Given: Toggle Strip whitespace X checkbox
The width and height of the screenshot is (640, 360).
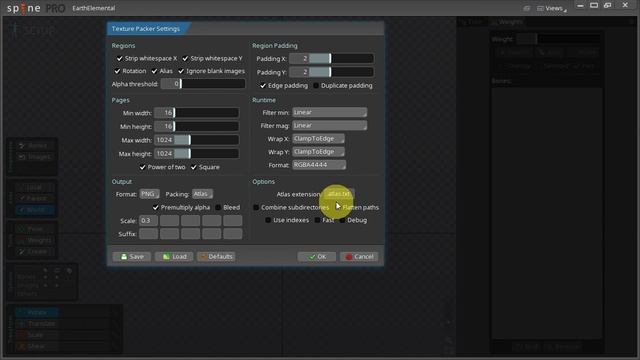Looking at the screenshot, I should click(120, 58).
